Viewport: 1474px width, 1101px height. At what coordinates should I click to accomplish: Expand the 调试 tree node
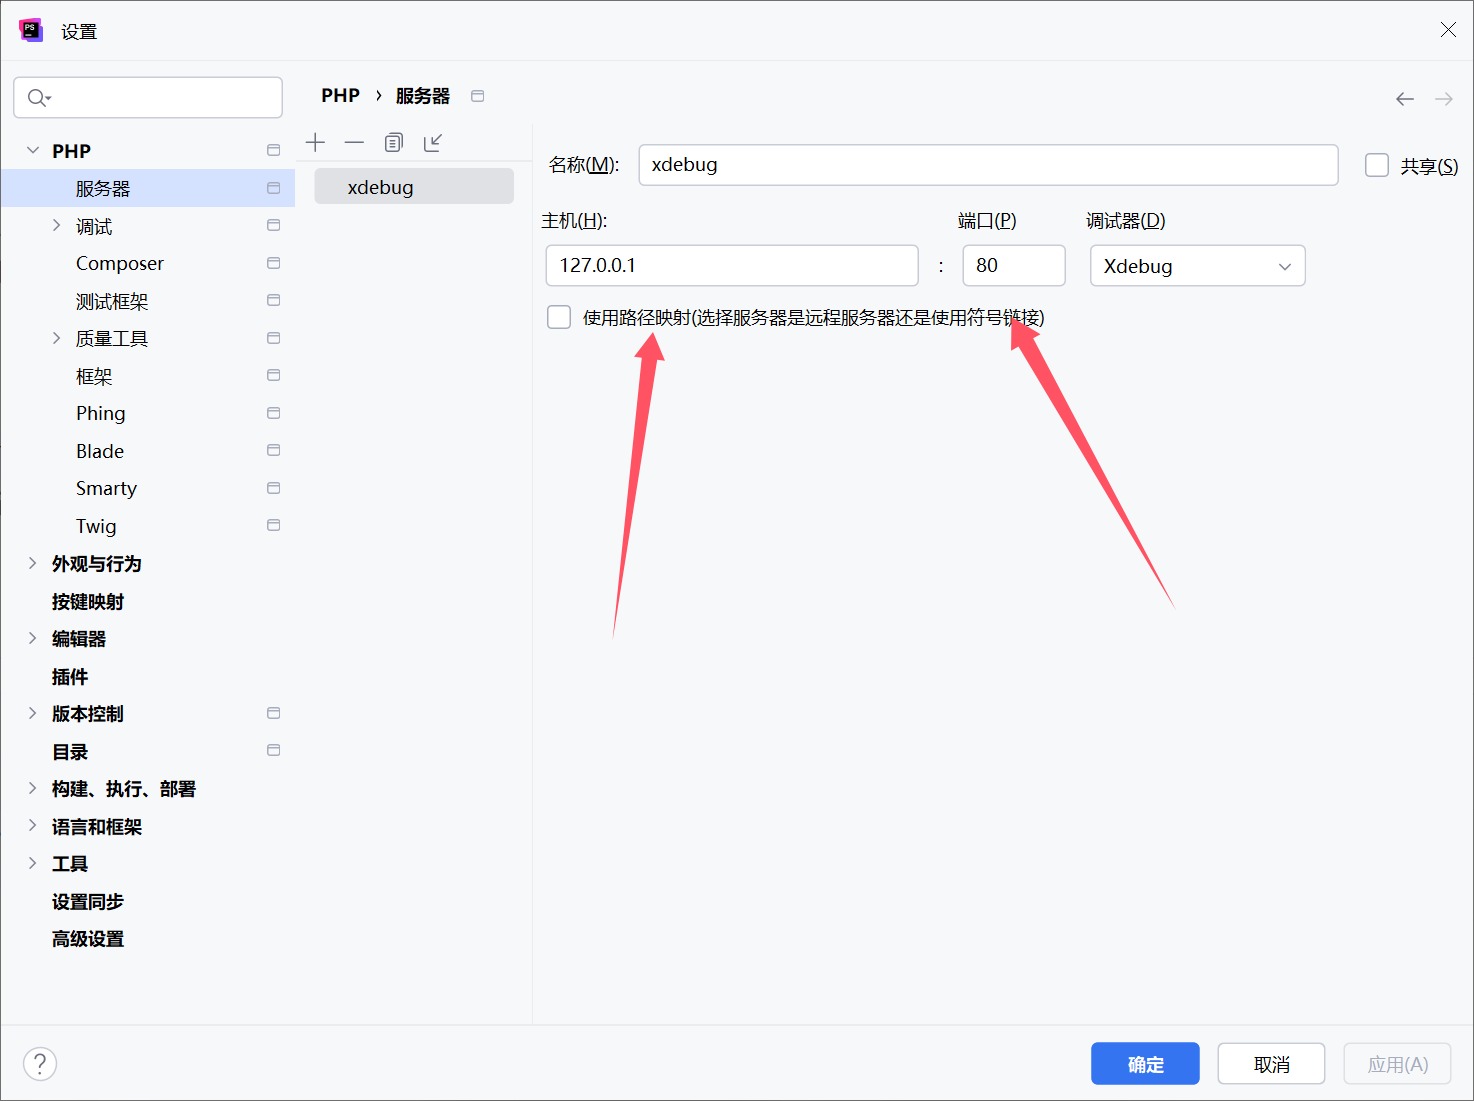(57, 226)
